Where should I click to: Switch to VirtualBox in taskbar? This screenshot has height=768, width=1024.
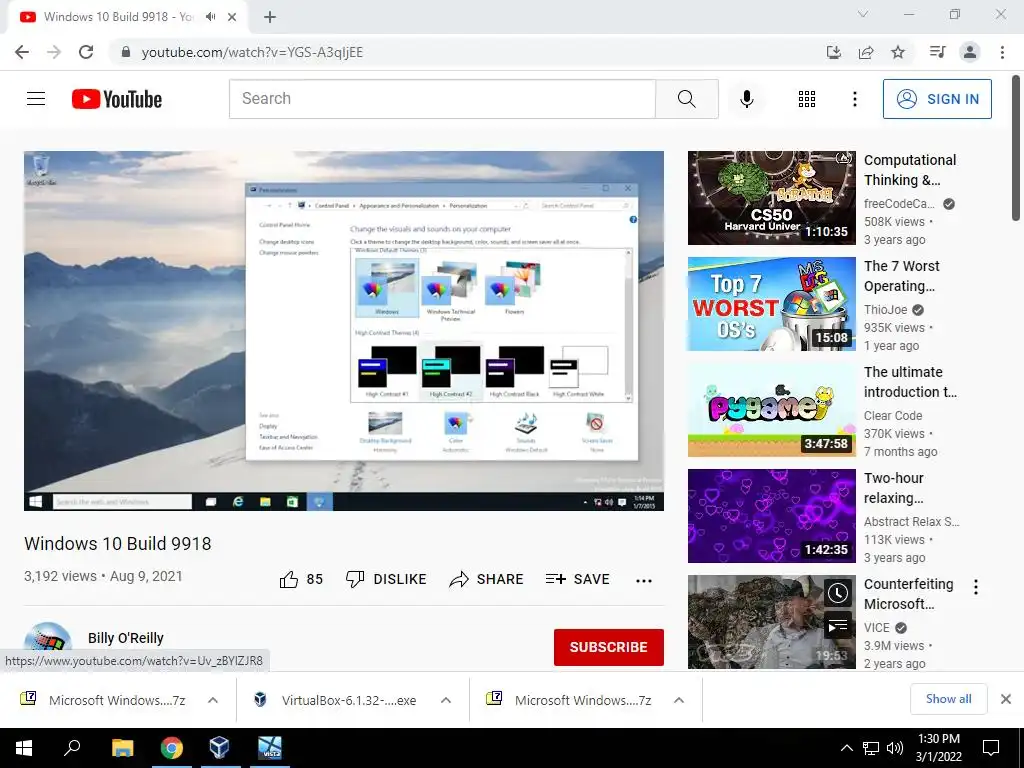[x=219, y=748]
